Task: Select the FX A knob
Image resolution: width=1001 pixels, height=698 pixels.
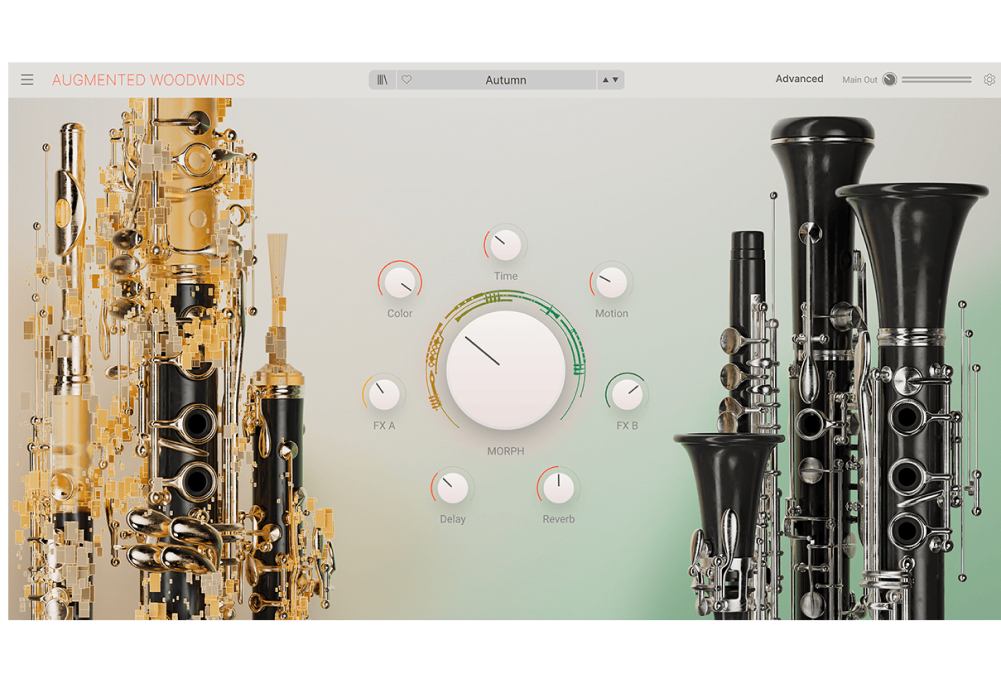Action: [384, 395]
